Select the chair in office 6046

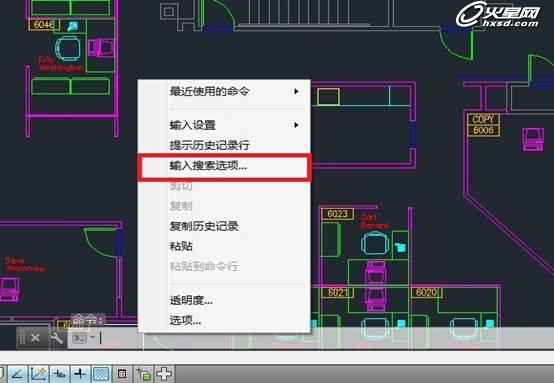click(68, 49)
